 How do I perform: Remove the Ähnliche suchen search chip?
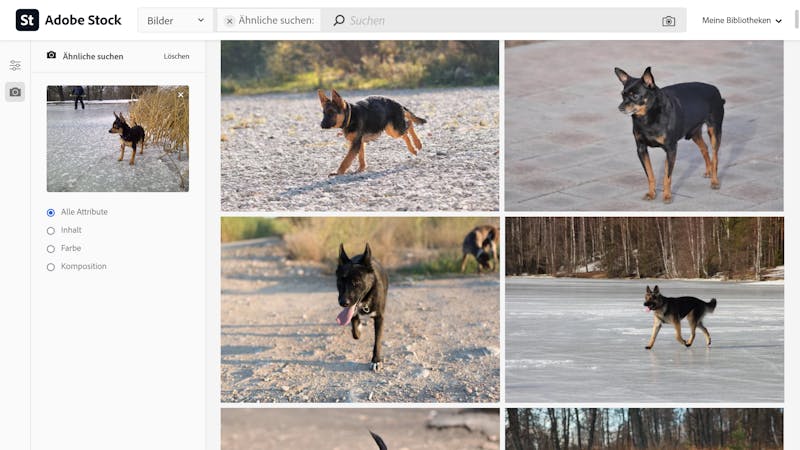[x=230, y=21]
